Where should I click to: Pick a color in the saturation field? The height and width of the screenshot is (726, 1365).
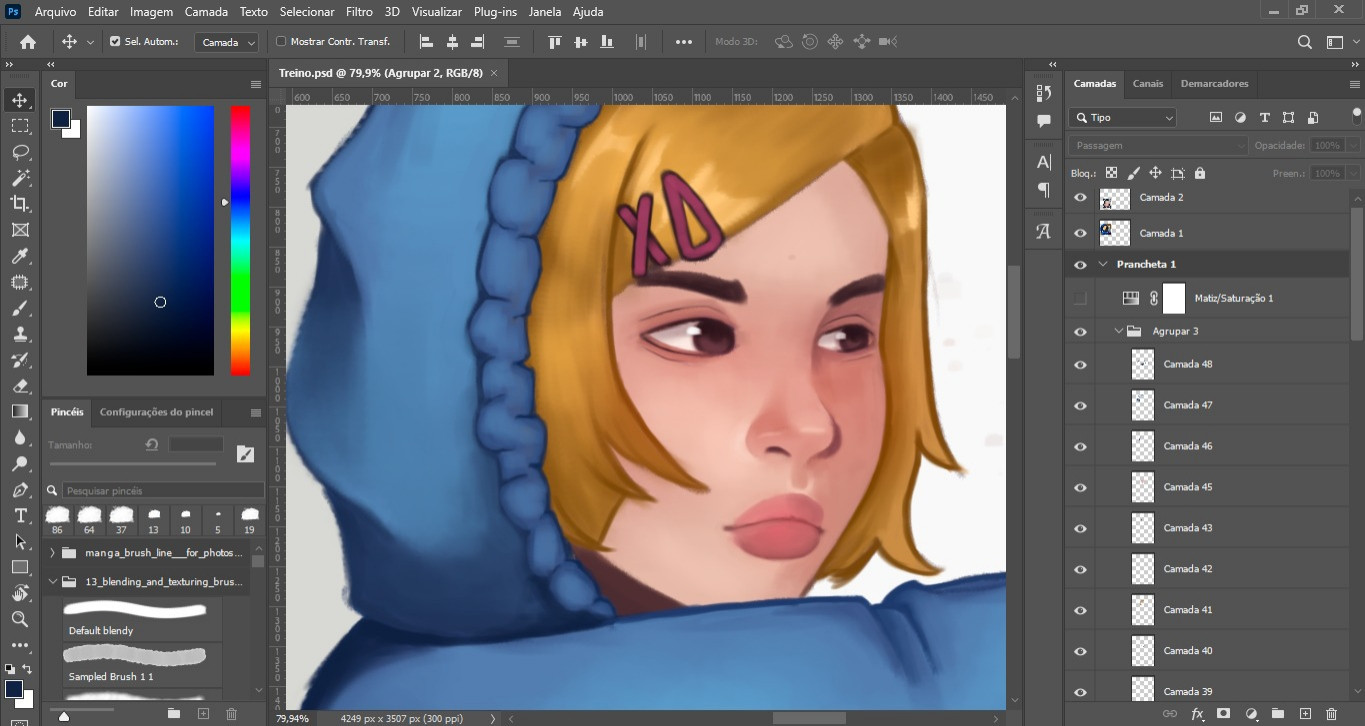point(150,240)
